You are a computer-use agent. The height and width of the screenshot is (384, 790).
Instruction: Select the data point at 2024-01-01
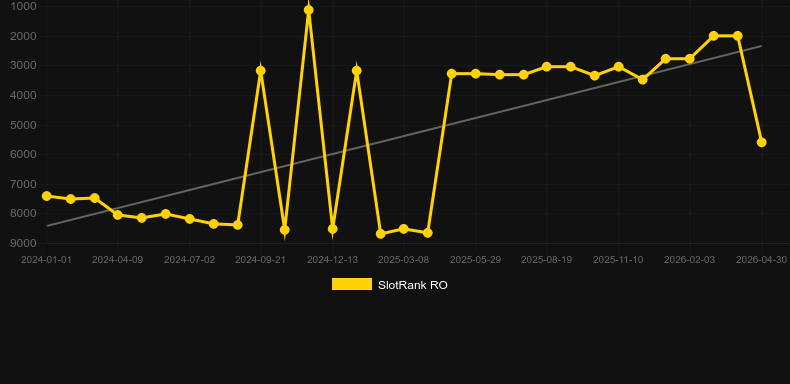(x=47, y=196)
